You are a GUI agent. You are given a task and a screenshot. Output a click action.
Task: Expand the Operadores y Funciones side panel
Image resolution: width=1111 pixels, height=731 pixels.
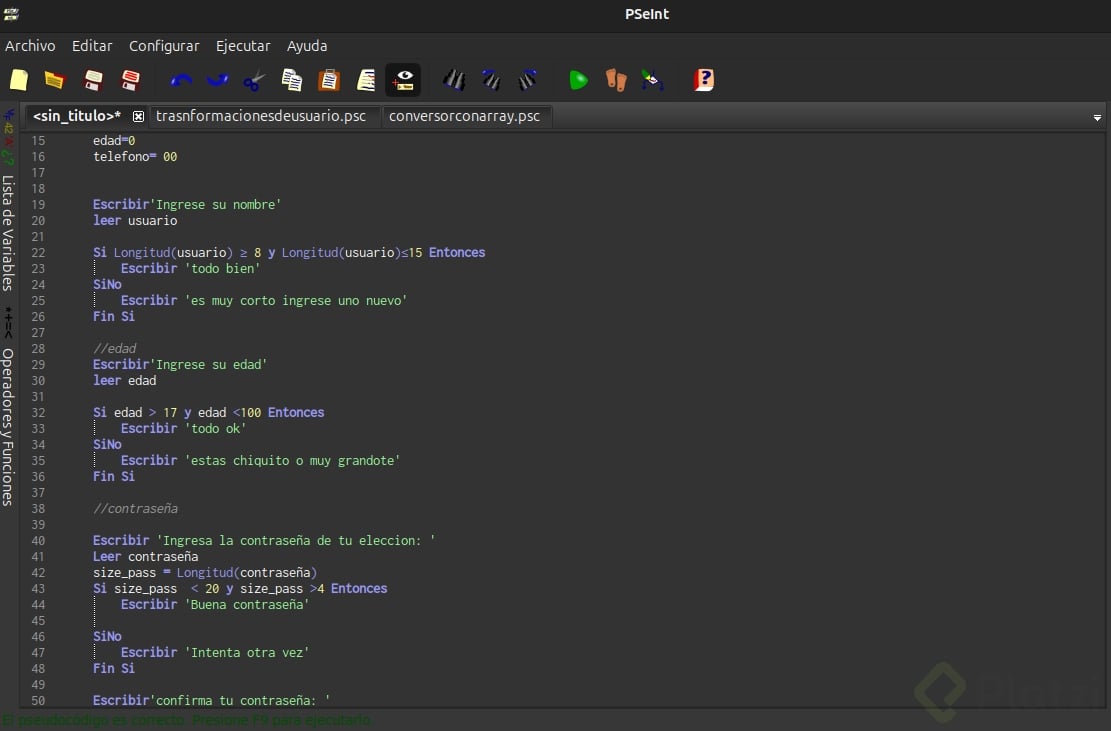click(8, 425)
